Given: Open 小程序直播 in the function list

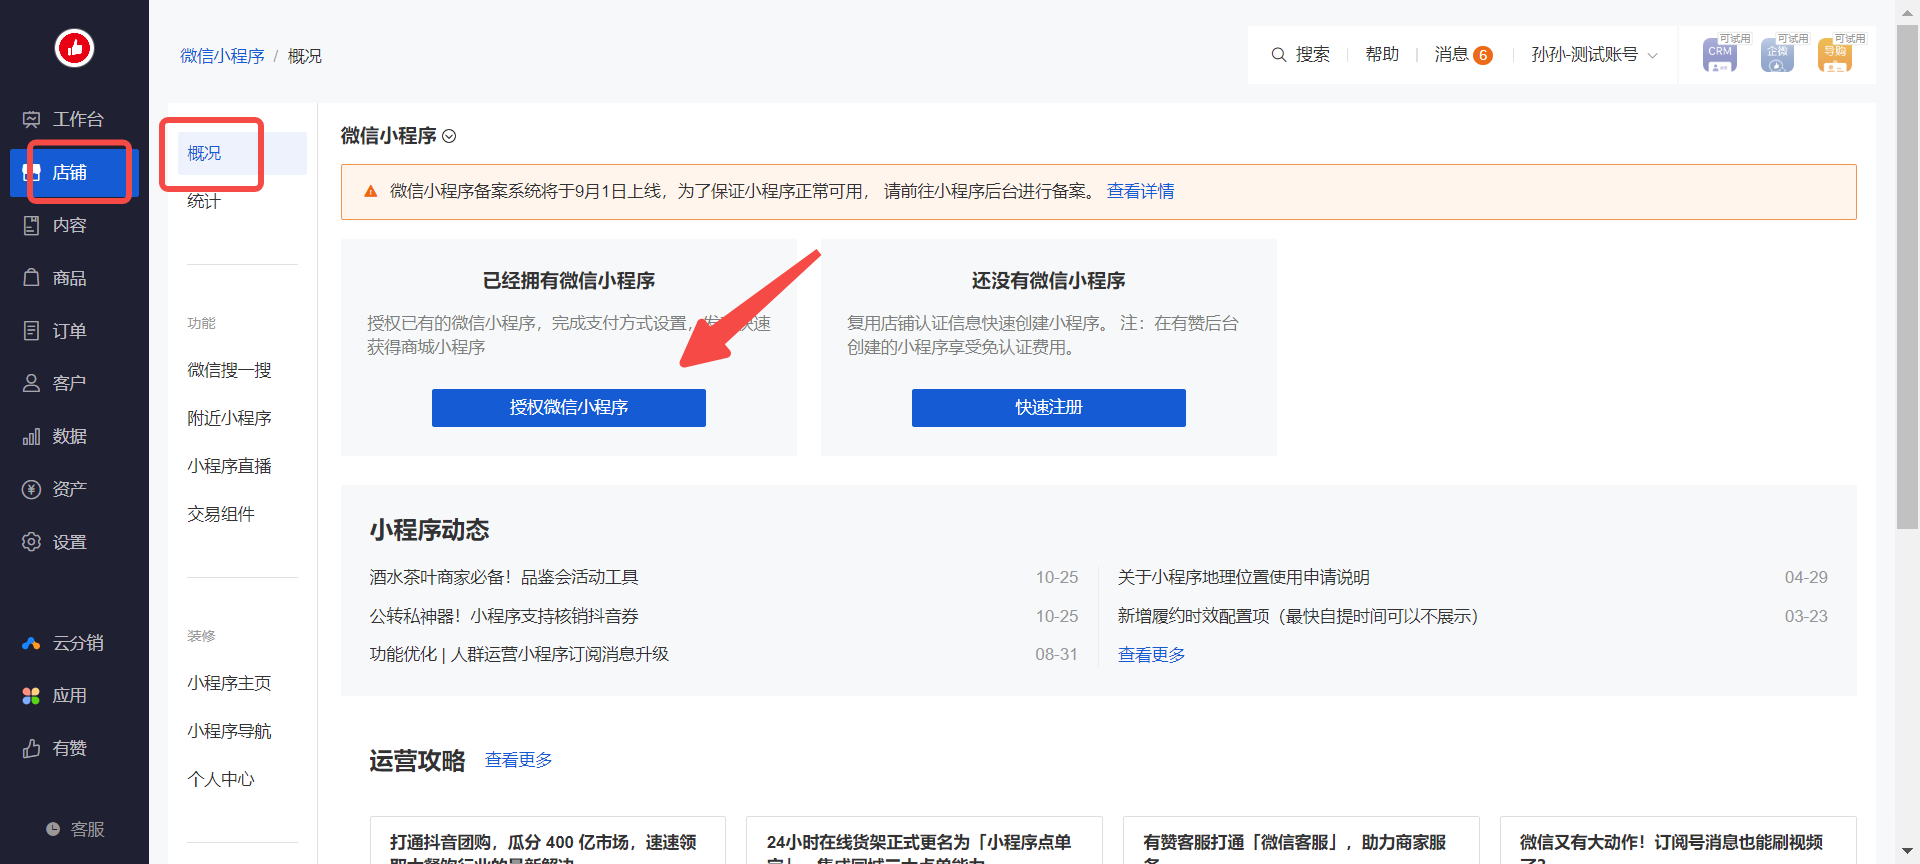Looking at the screenshot, I should (229, 466).
